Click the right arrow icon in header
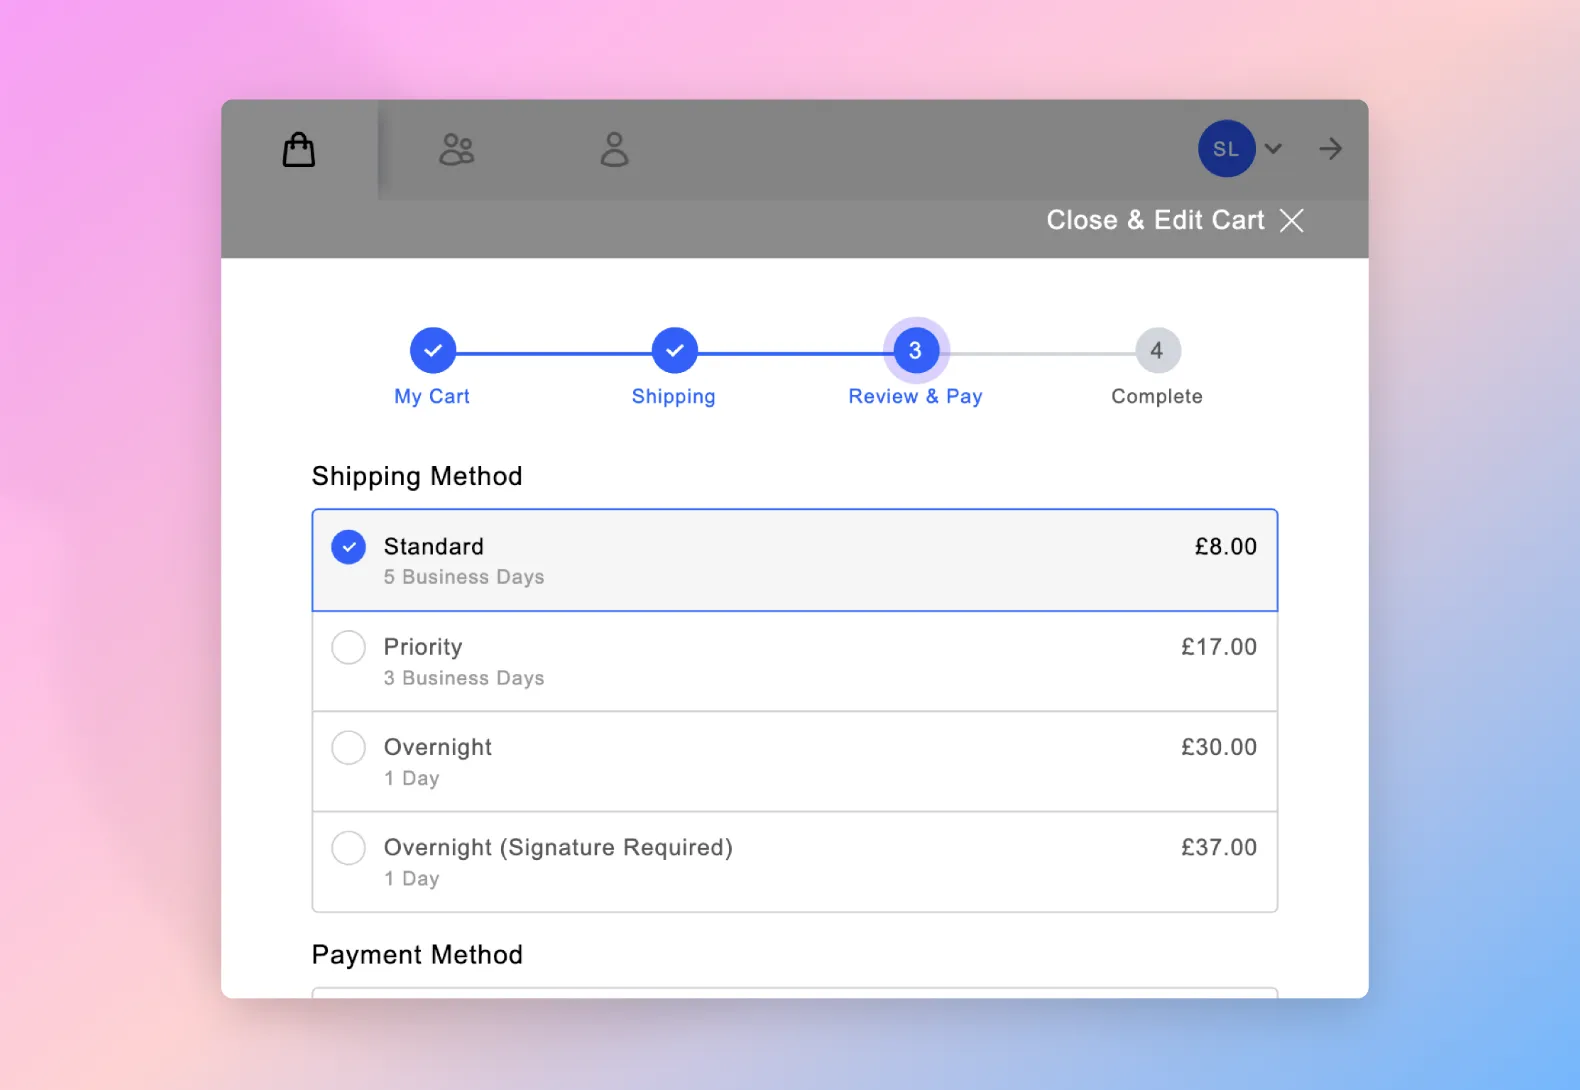 tap(1330, 149)
